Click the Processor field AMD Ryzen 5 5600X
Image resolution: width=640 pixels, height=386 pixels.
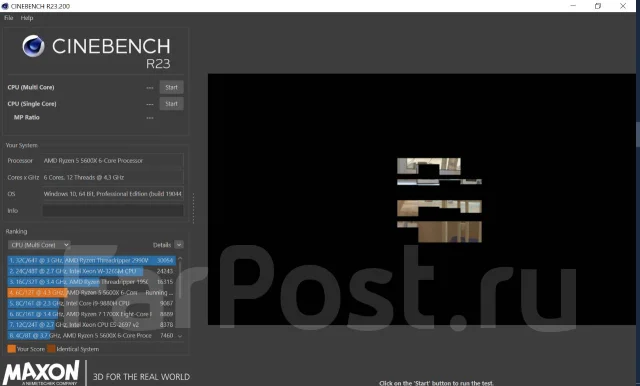coord(113,161)
